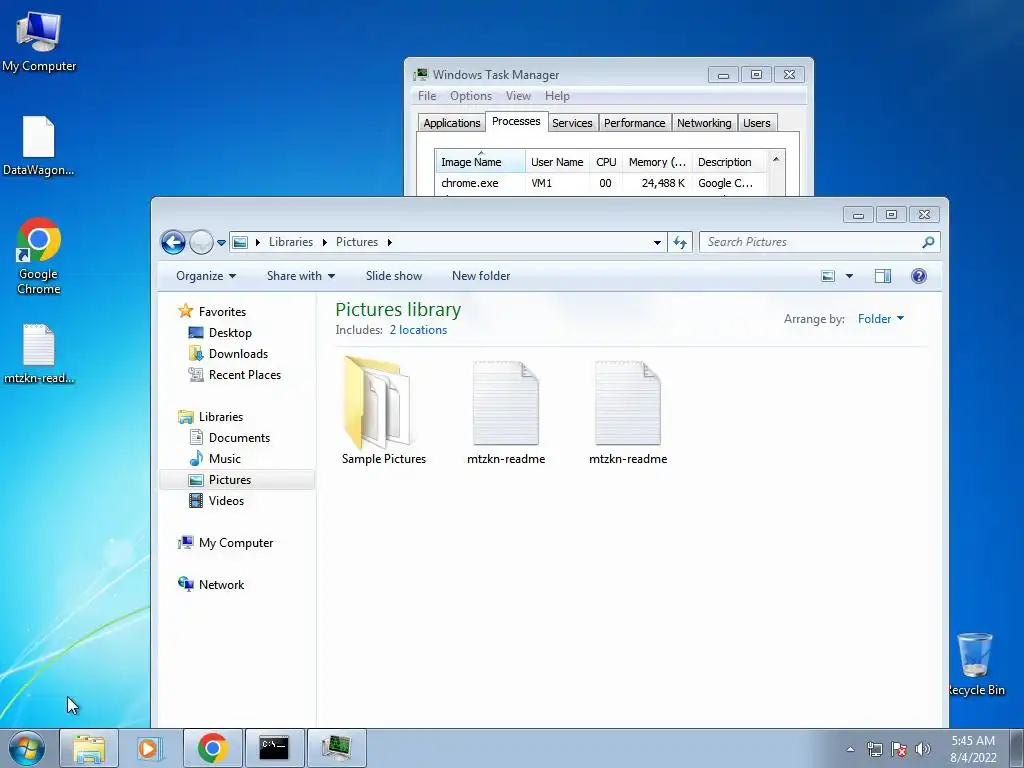Open the Music library
This screenshot has width=1024, height=768.
coord(225,458)
